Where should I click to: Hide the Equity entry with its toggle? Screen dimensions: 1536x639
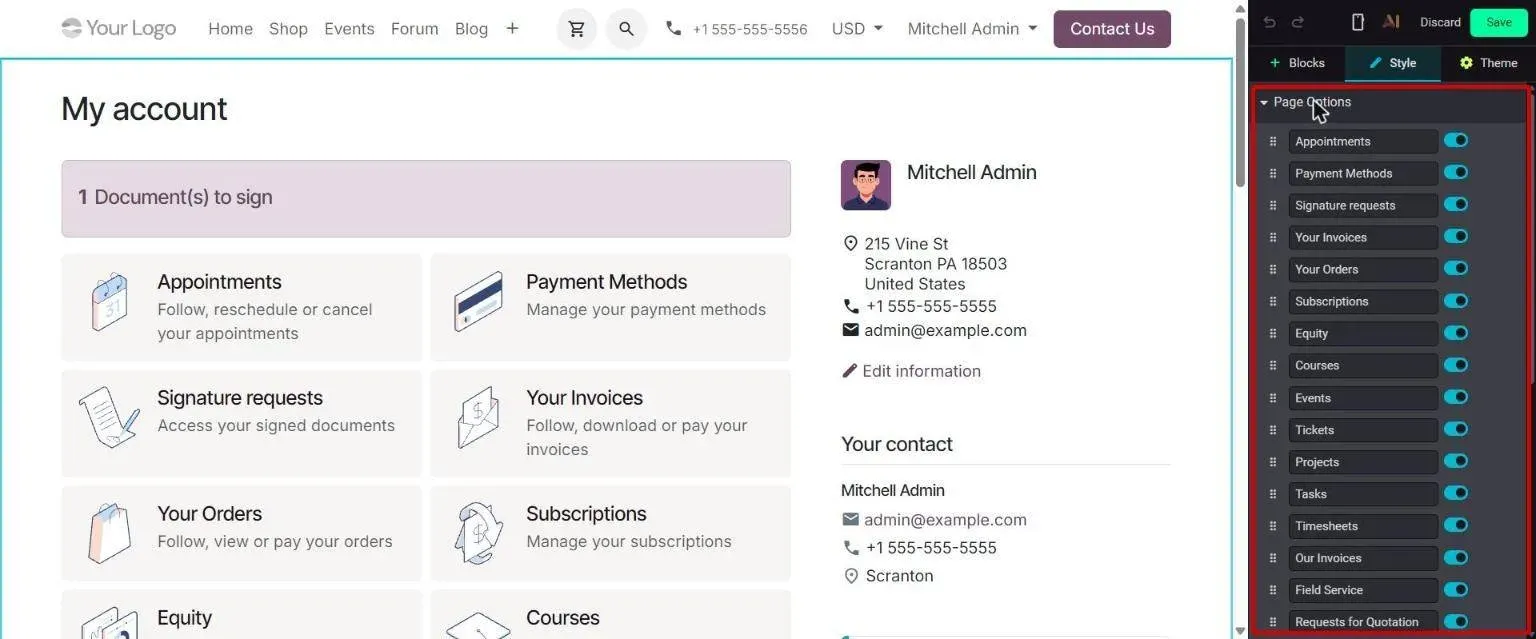pyautogui.click(x=1456, y=332)
